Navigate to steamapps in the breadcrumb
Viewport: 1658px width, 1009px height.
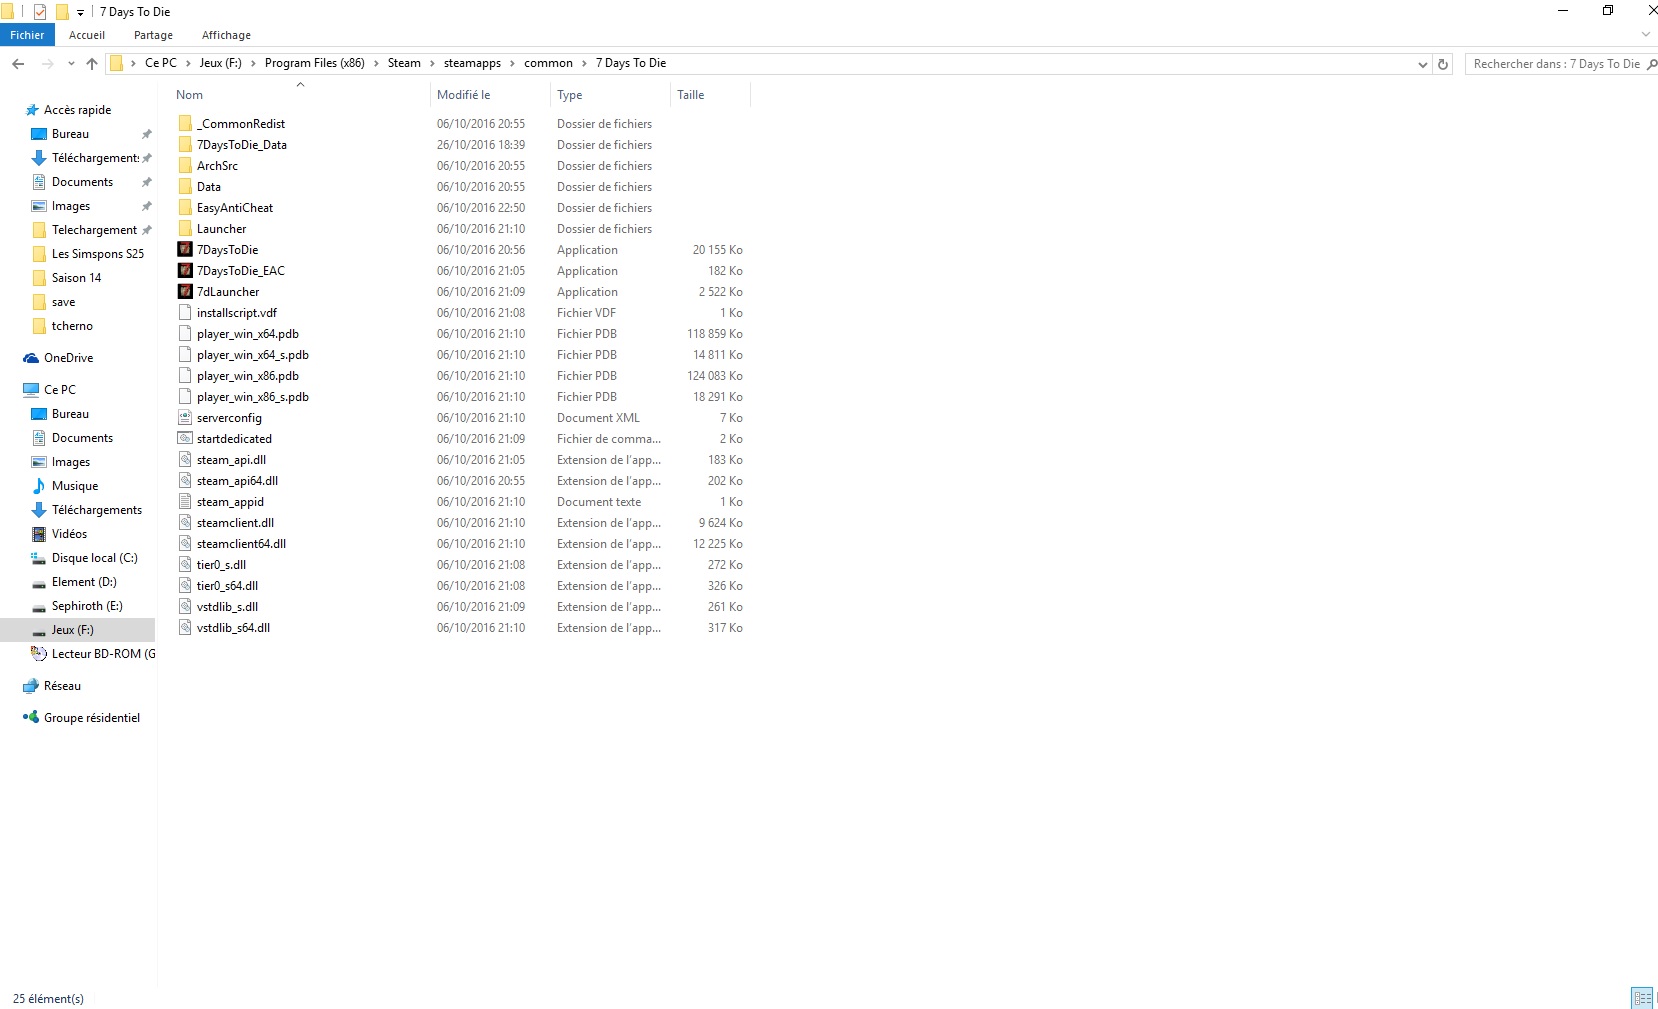tap(472, 63)
